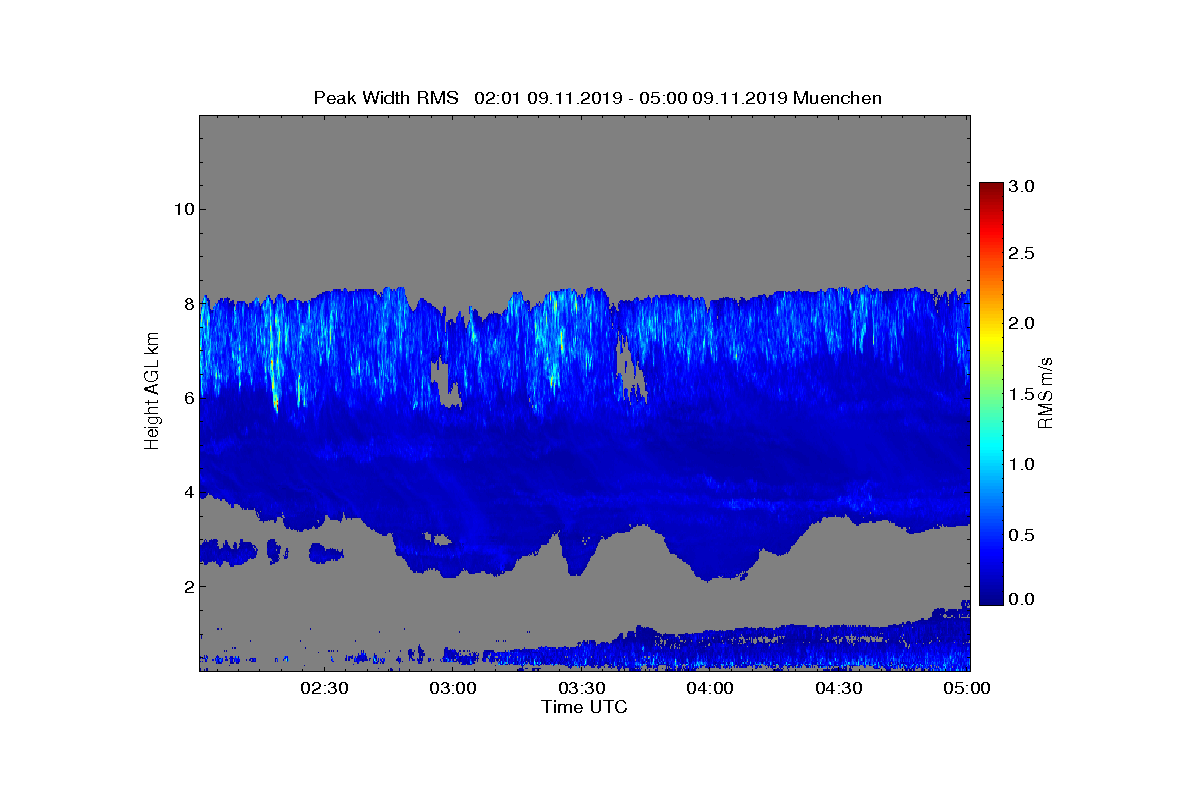Viewport: 1200px width, 800px height.
Task: Click the dark blue bottom of the colorbar
Action: click(x=991, y=597)
